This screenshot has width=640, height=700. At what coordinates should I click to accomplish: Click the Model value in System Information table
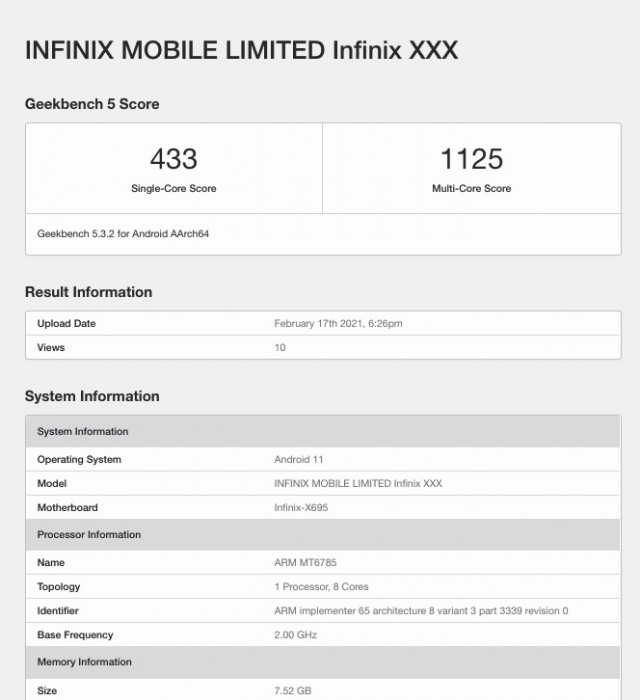pyautogui.click(x=358, y=483)
